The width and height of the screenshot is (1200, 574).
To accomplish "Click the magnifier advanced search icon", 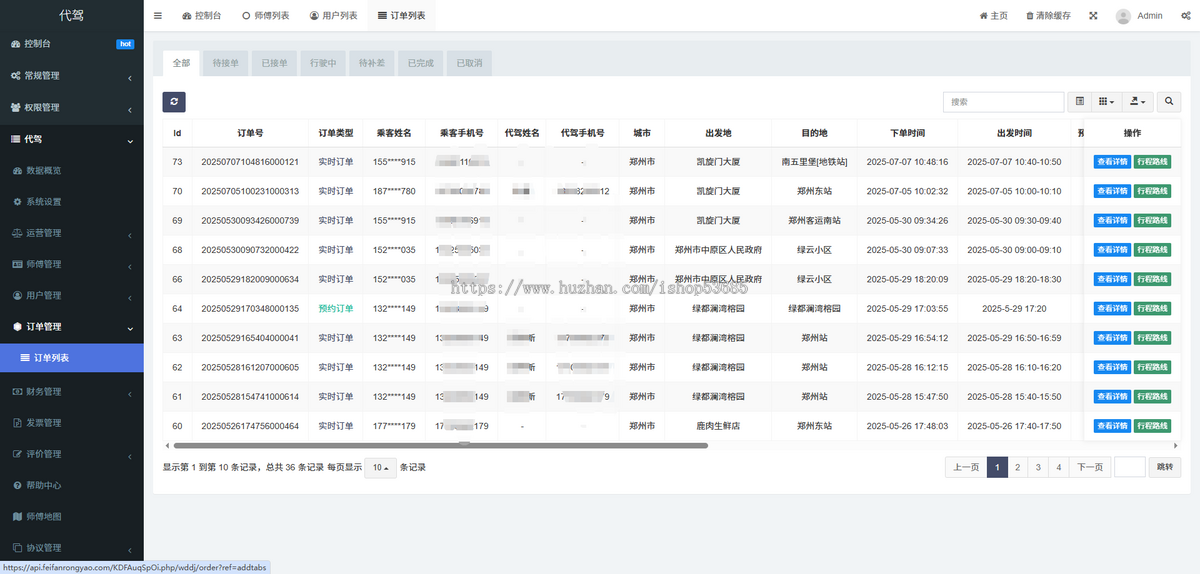I will click(1169, 102).
